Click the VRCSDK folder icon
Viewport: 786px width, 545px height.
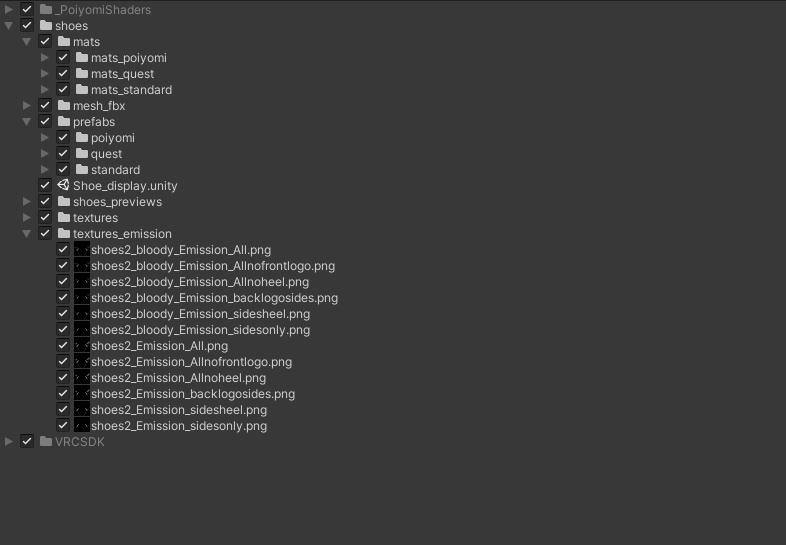point(45,442)
